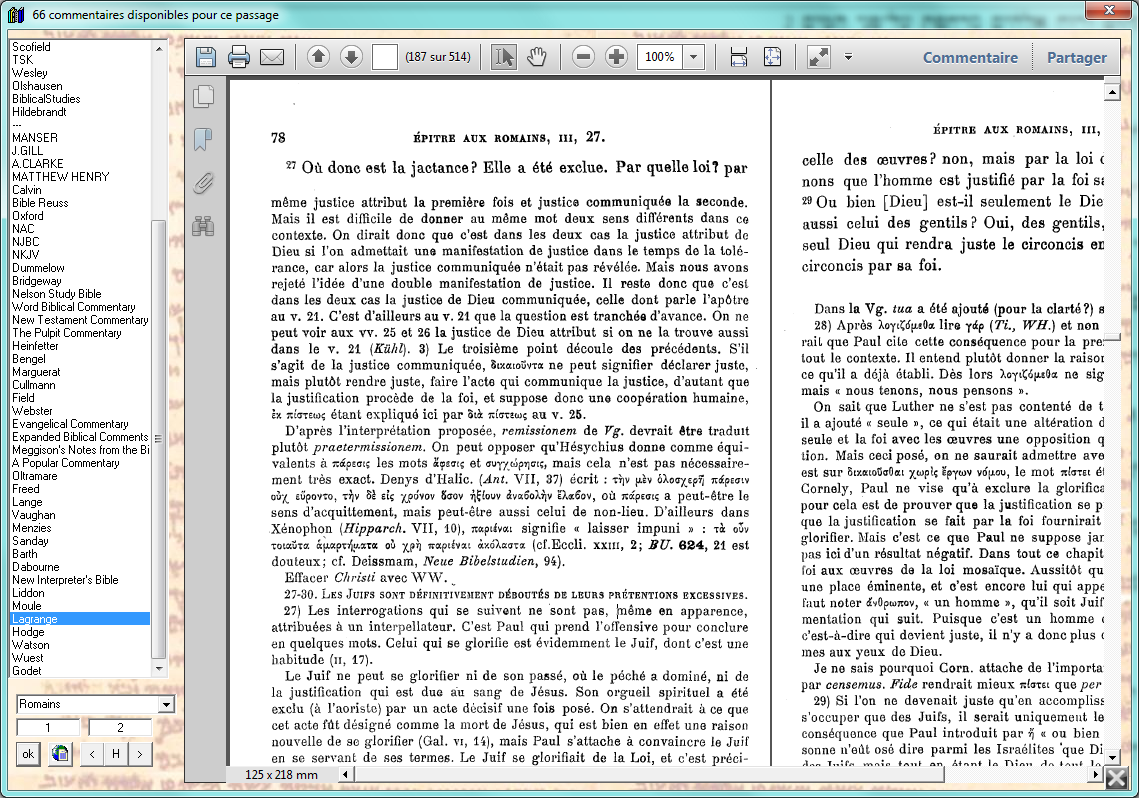Open the Commentaire pane

tap(970, 57)
